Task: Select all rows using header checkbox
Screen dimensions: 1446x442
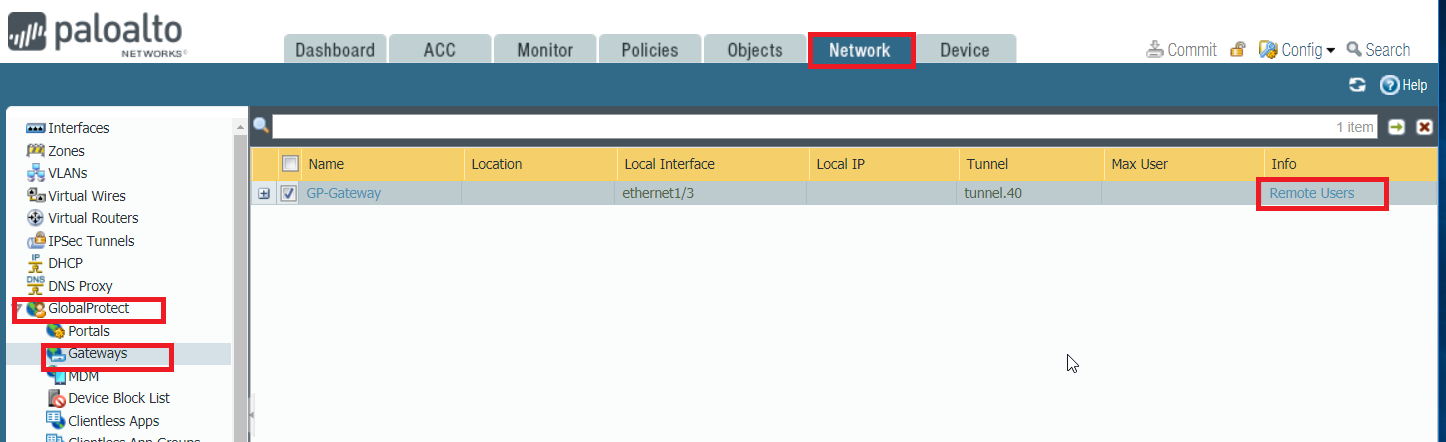Action: pos(290,163)
